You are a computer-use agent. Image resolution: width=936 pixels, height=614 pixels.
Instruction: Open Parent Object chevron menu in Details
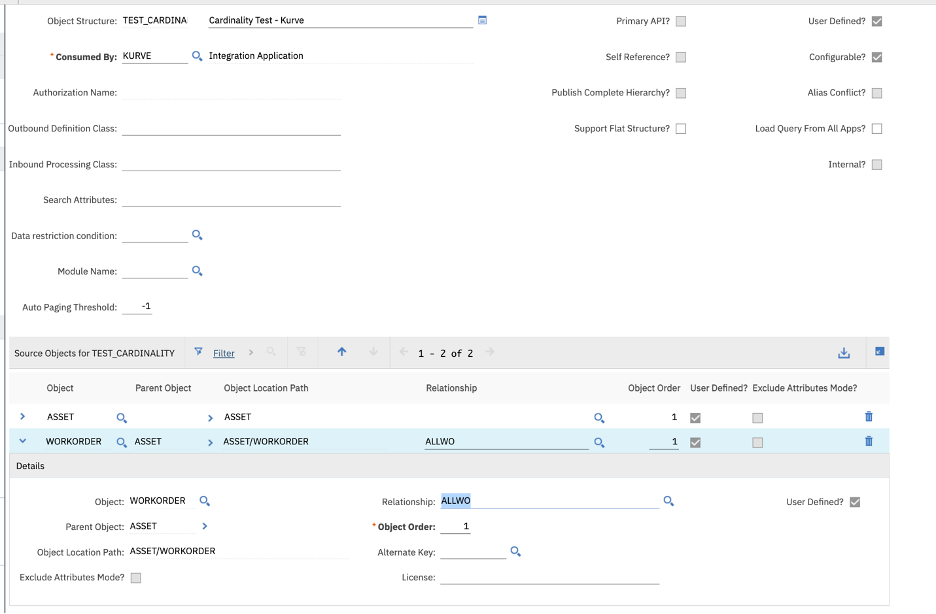[x=204, y=526]
